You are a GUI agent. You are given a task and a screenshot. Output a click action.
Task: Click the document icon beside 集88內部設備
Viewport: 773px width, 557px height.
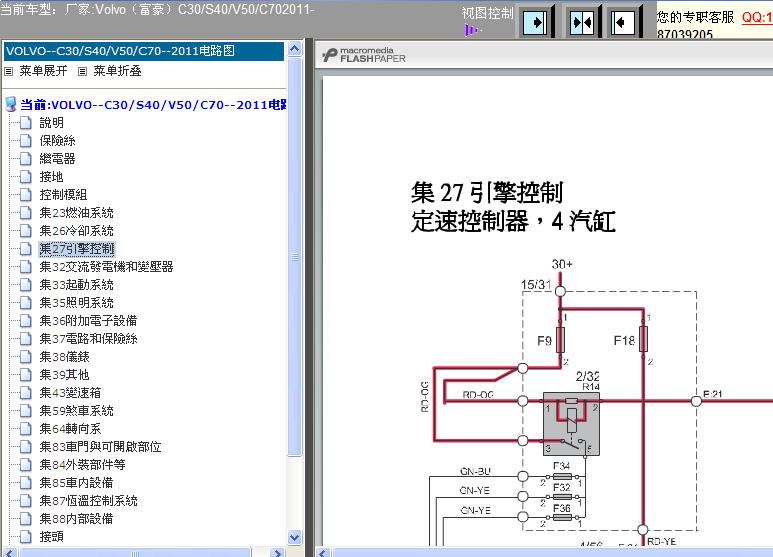tap(26, 519)
